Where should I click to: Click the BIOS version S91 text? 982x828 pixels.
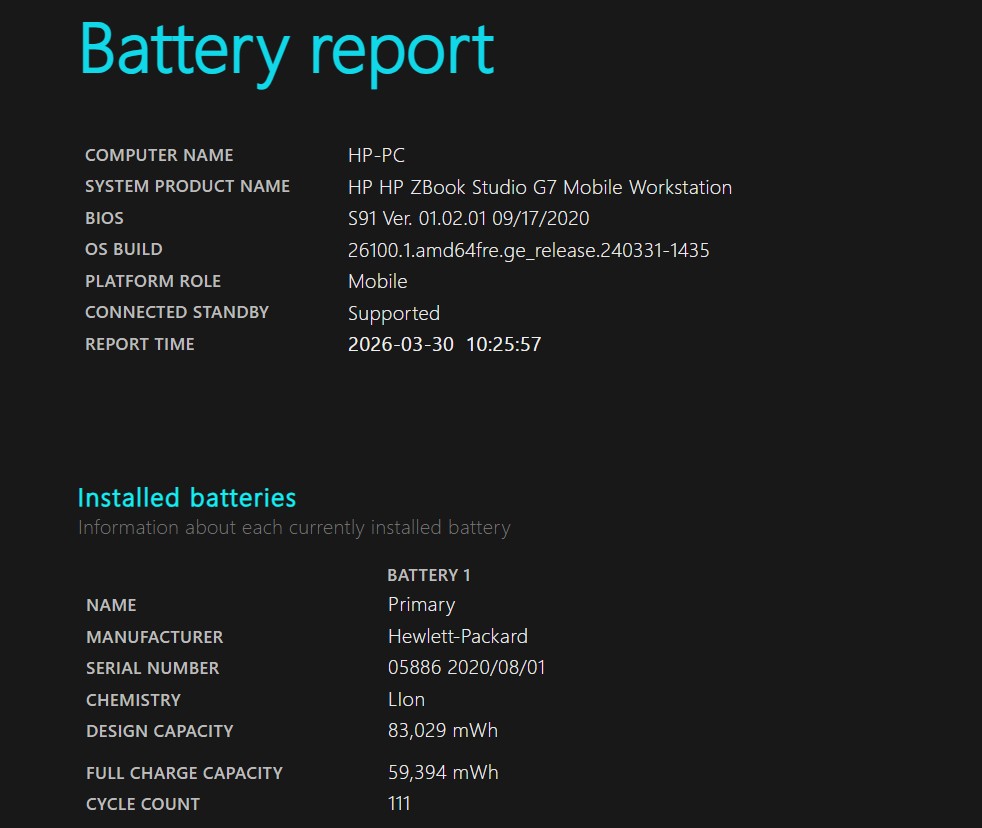point(468,218)
